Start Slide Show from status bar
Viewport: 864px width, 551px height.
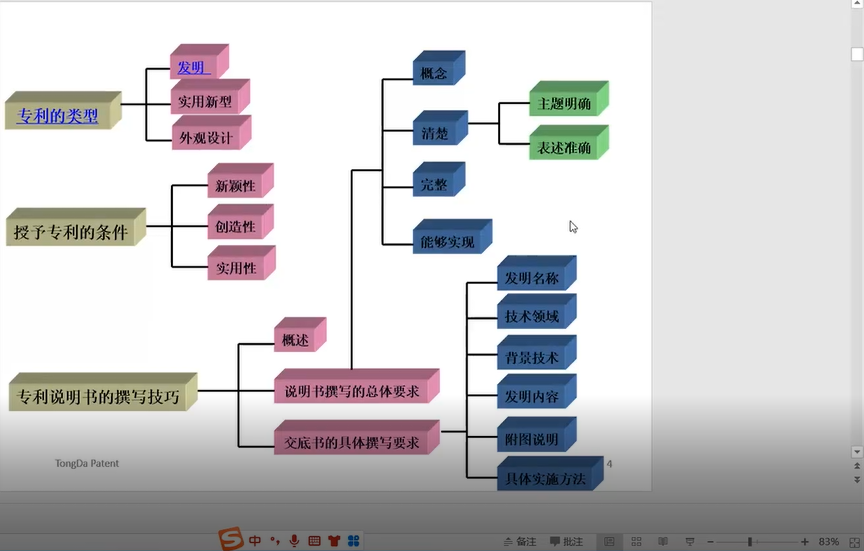point(689,542)
